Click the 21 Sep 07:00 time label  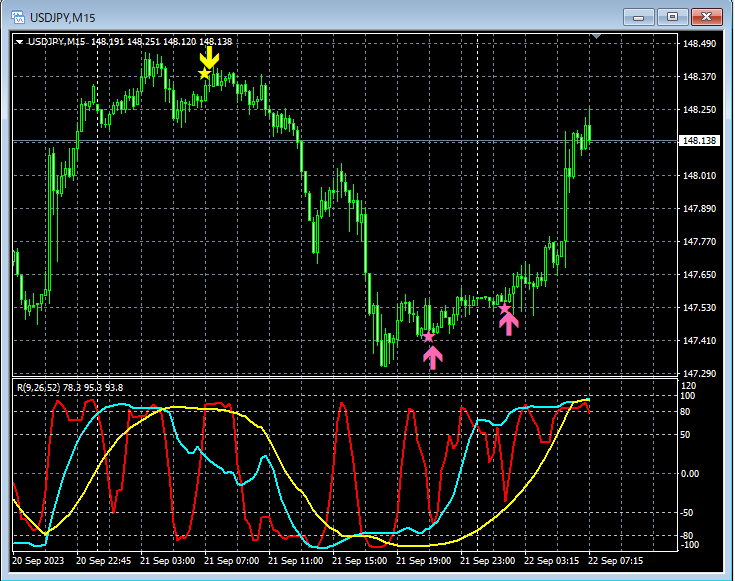[231, 561]
